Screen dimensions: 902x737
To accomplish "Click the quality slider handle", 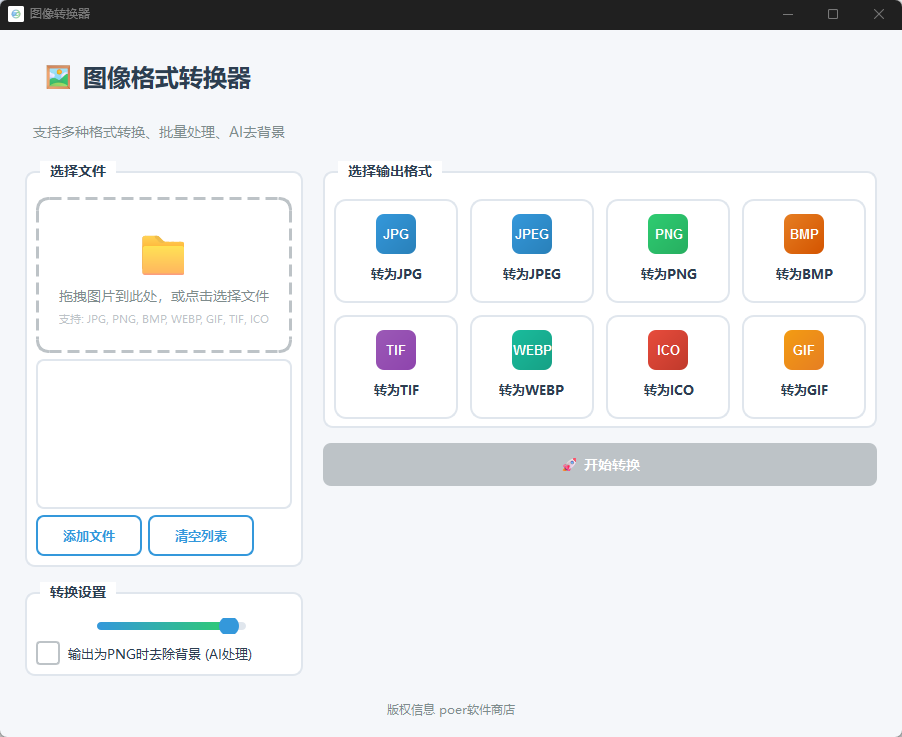I will pos(229,626).
